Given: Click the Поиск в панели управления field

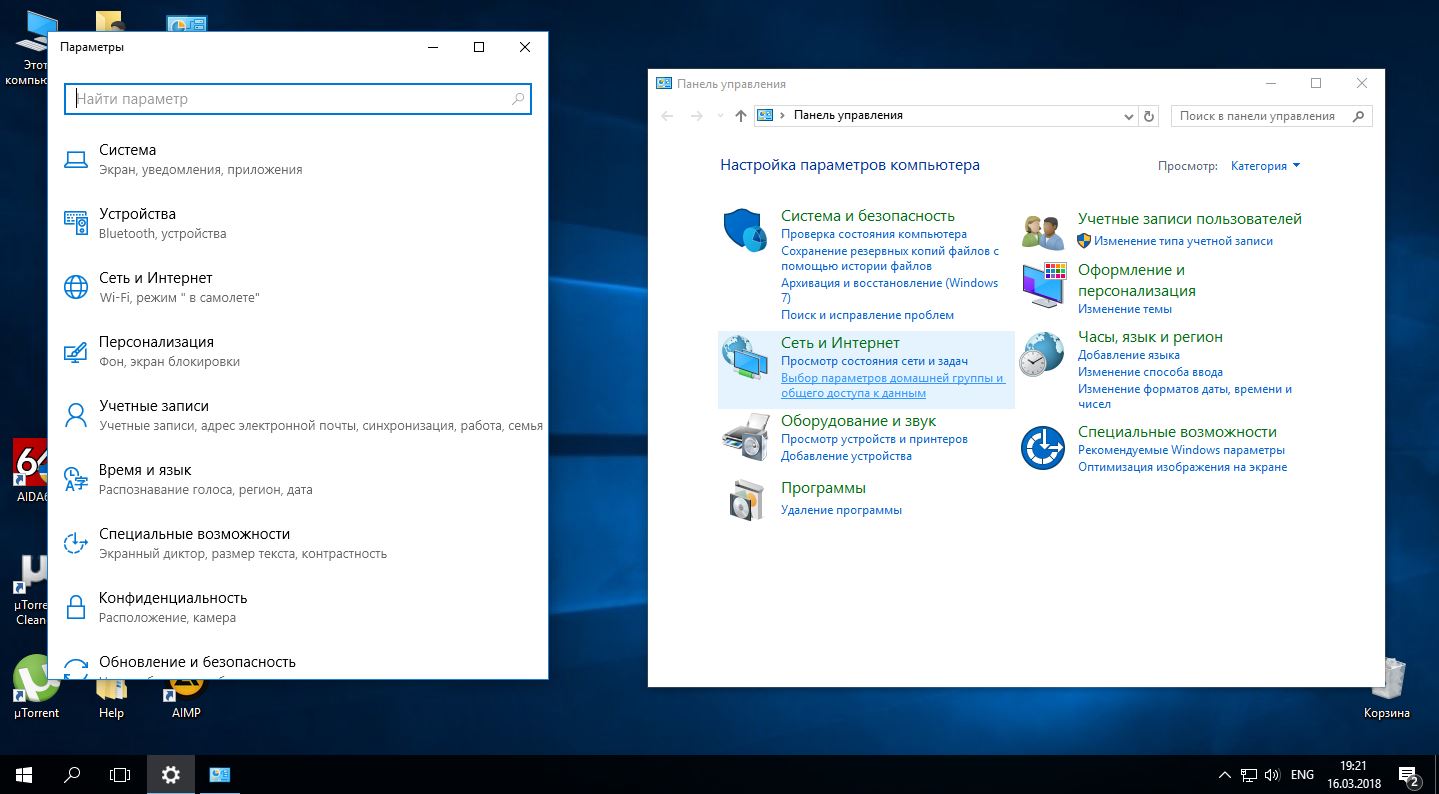Looking at the screenshot, I should pos(1271,116).
